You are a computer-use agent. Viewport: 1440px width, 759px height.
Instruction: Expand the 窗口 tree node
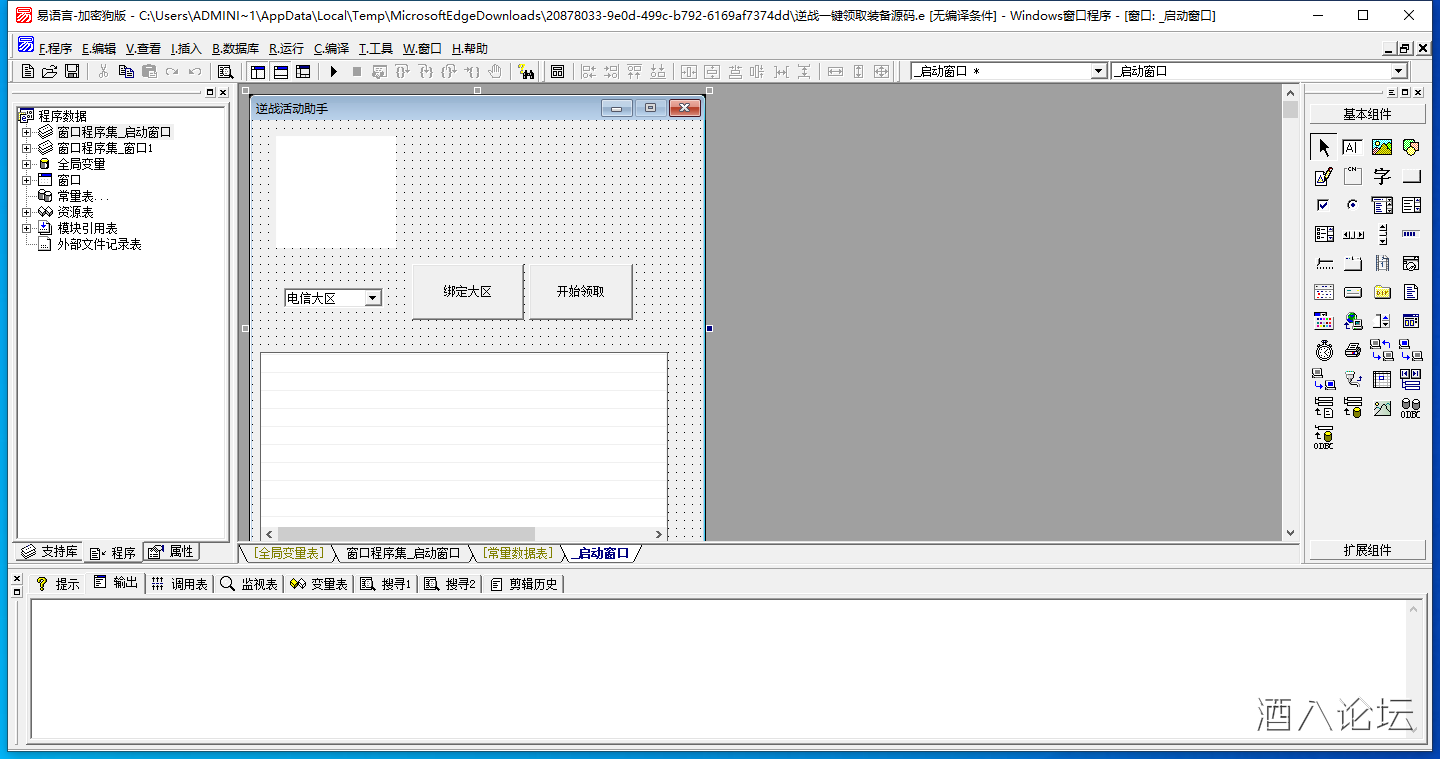click(x=27, y=180)
